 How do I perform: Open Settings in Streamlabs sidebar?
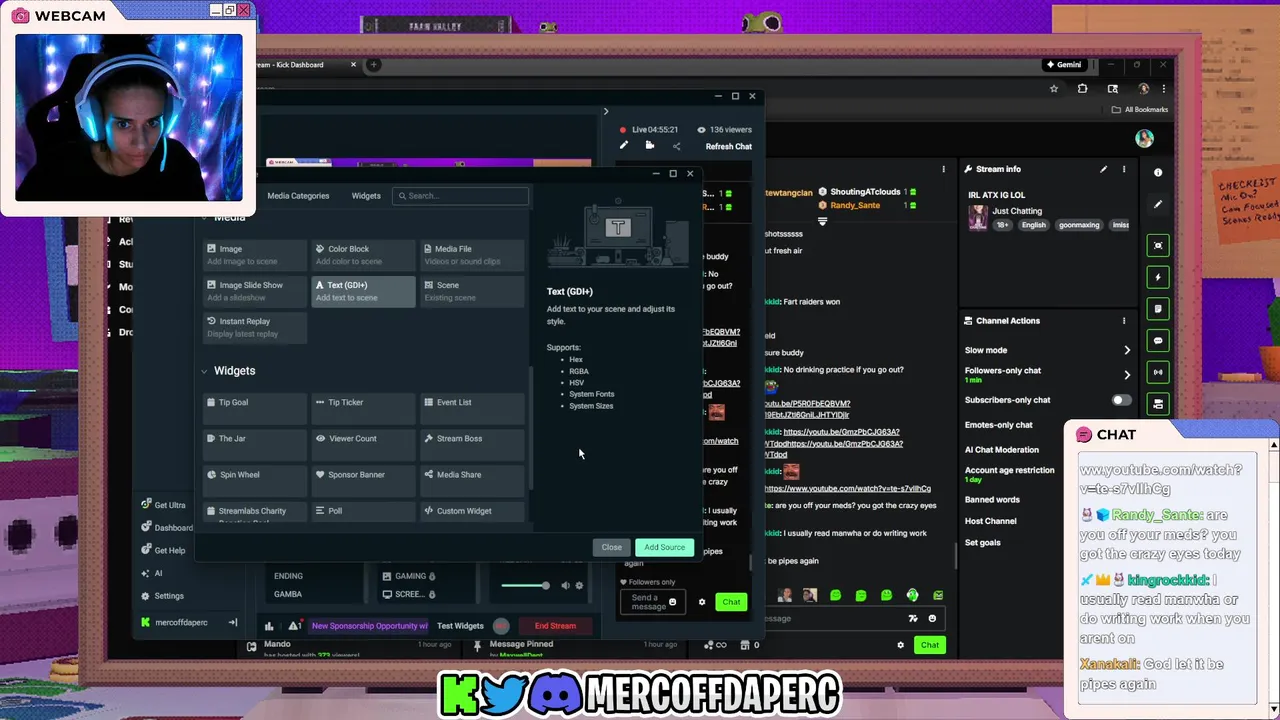(163, 596)
